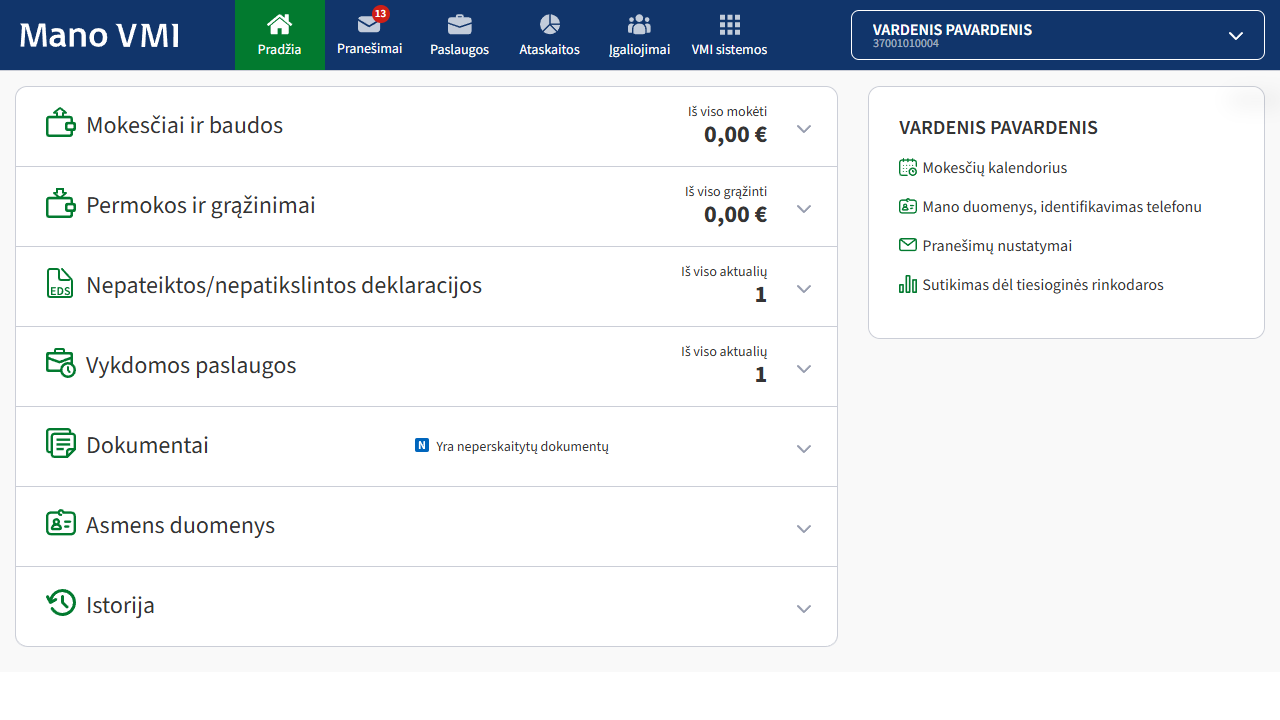
Task: Open VMI sistemos grid icon
Action: [x=730, y=24]
